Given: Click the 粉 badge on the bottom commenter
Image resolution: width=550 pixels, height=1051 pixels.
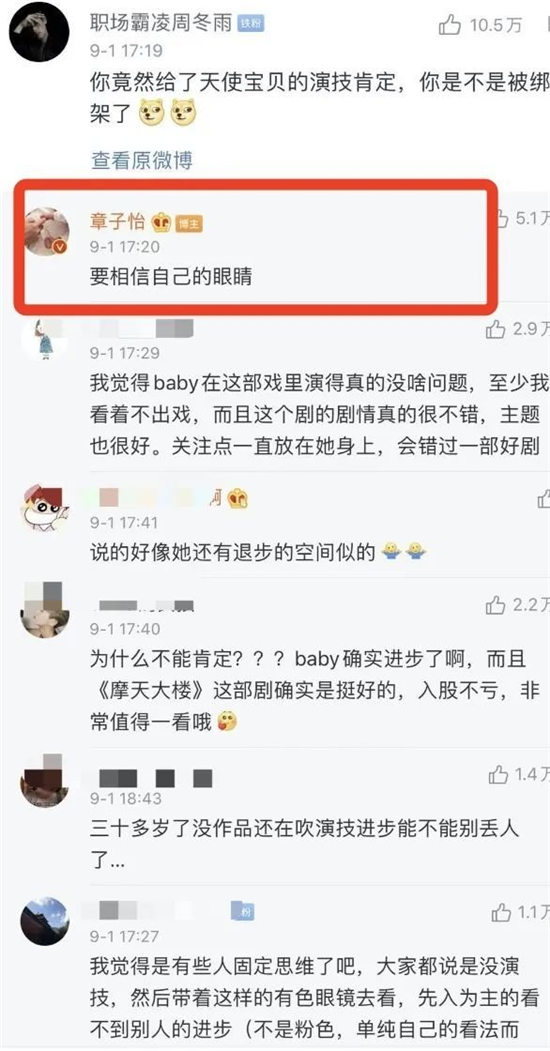Looking at the screenshot, I should pos(243,911).
